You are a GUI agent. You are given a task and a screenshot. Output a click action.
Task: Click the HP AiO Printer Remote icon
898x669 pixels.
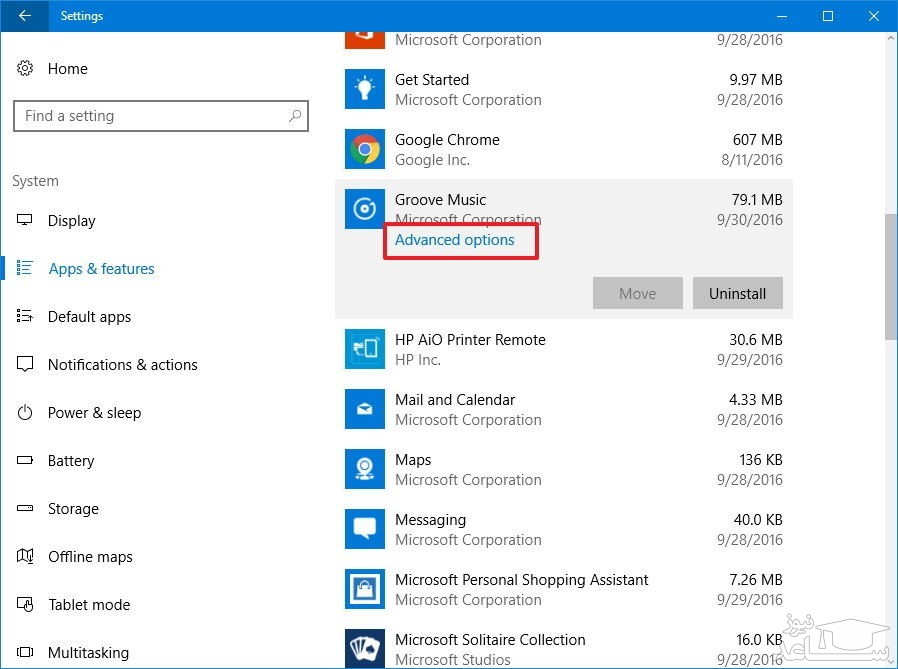[364, 349]
